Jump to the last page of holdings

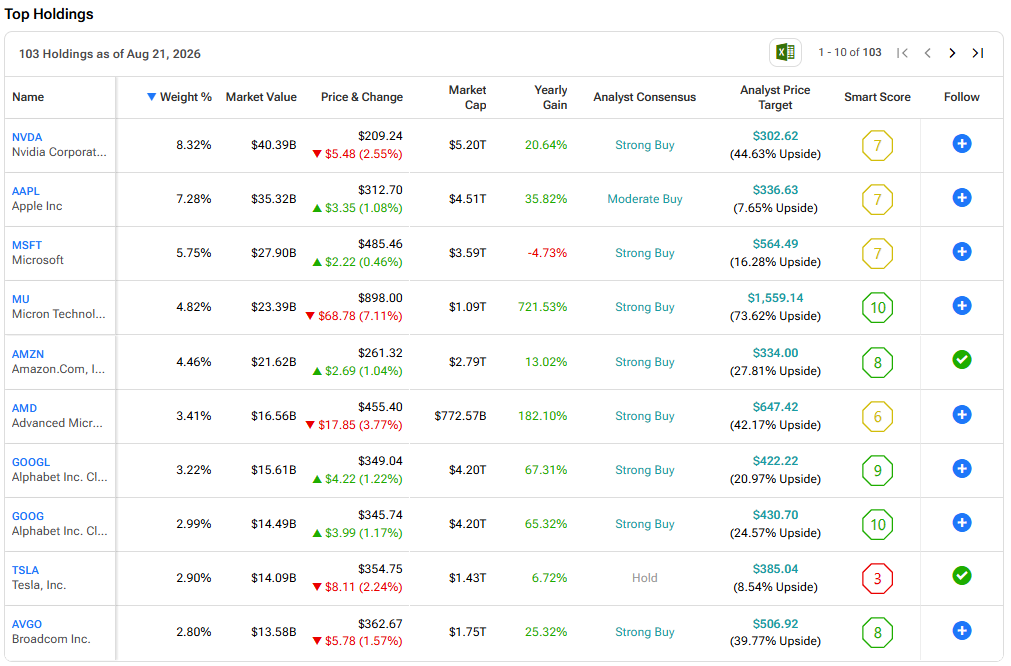click(977, 53)
